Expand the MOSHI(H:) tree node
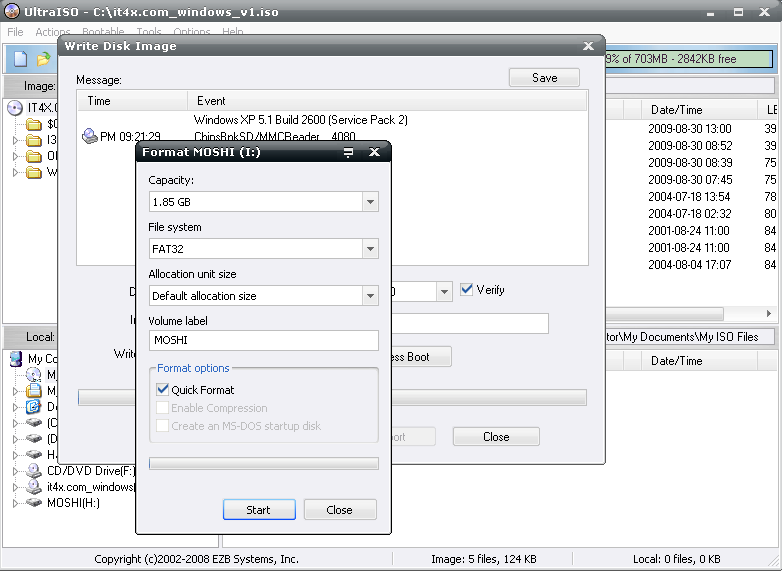 (15, 503)
